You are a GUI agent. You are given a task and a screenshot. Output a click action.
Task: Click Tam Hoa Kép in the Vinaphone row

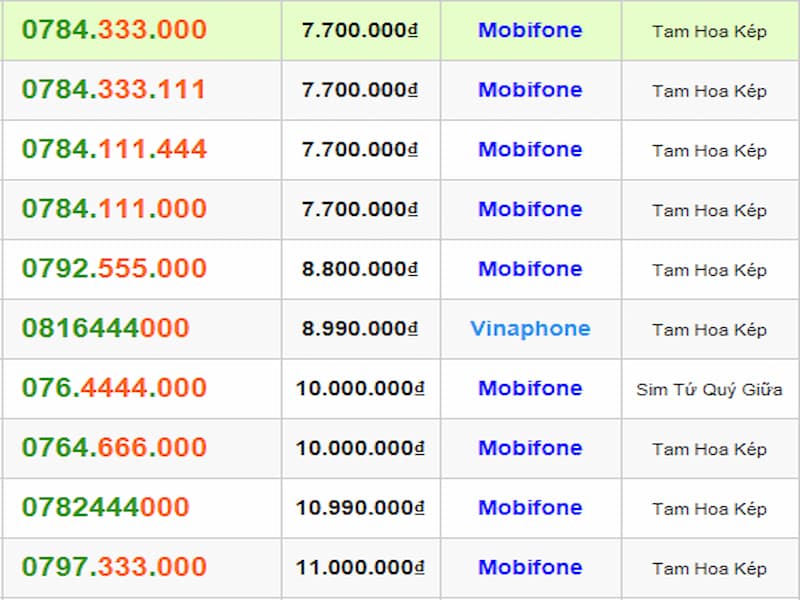pos(709,330)
